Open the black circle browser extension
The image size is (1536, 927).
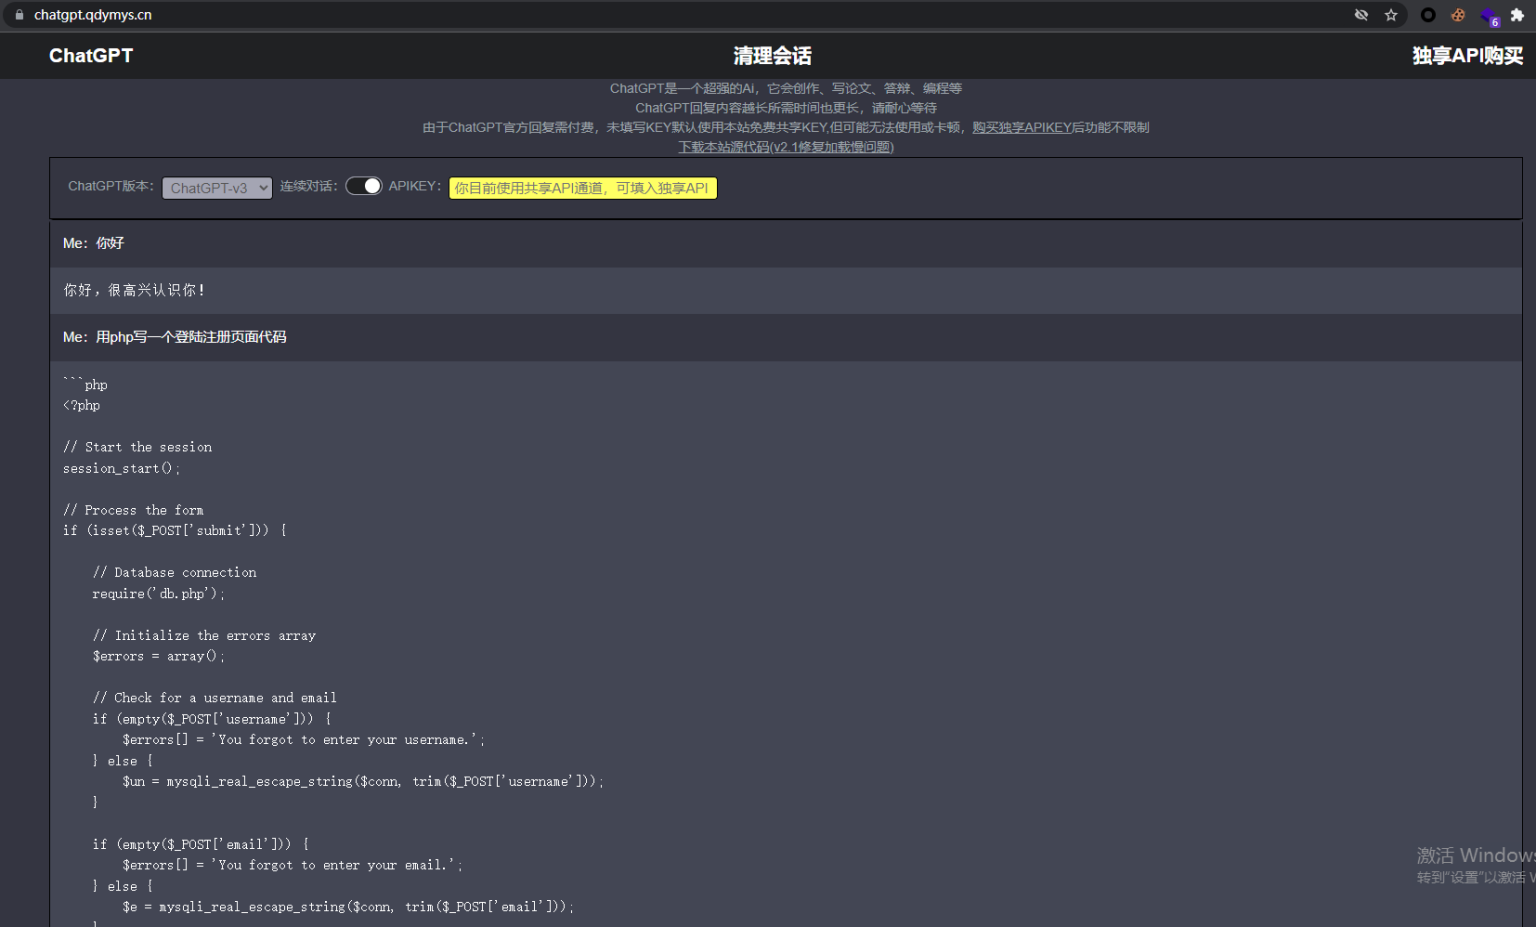[x=1428, y=15]
